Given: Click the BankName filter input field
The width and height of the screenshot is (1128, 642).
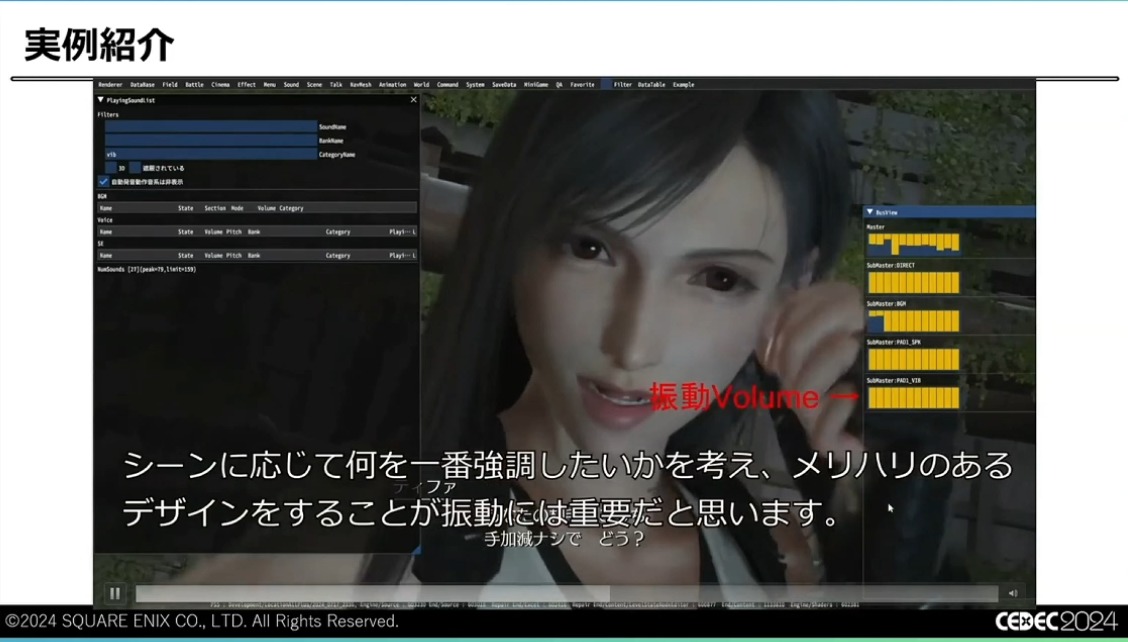Looking at the screenshot, I should tap(211, 140).
